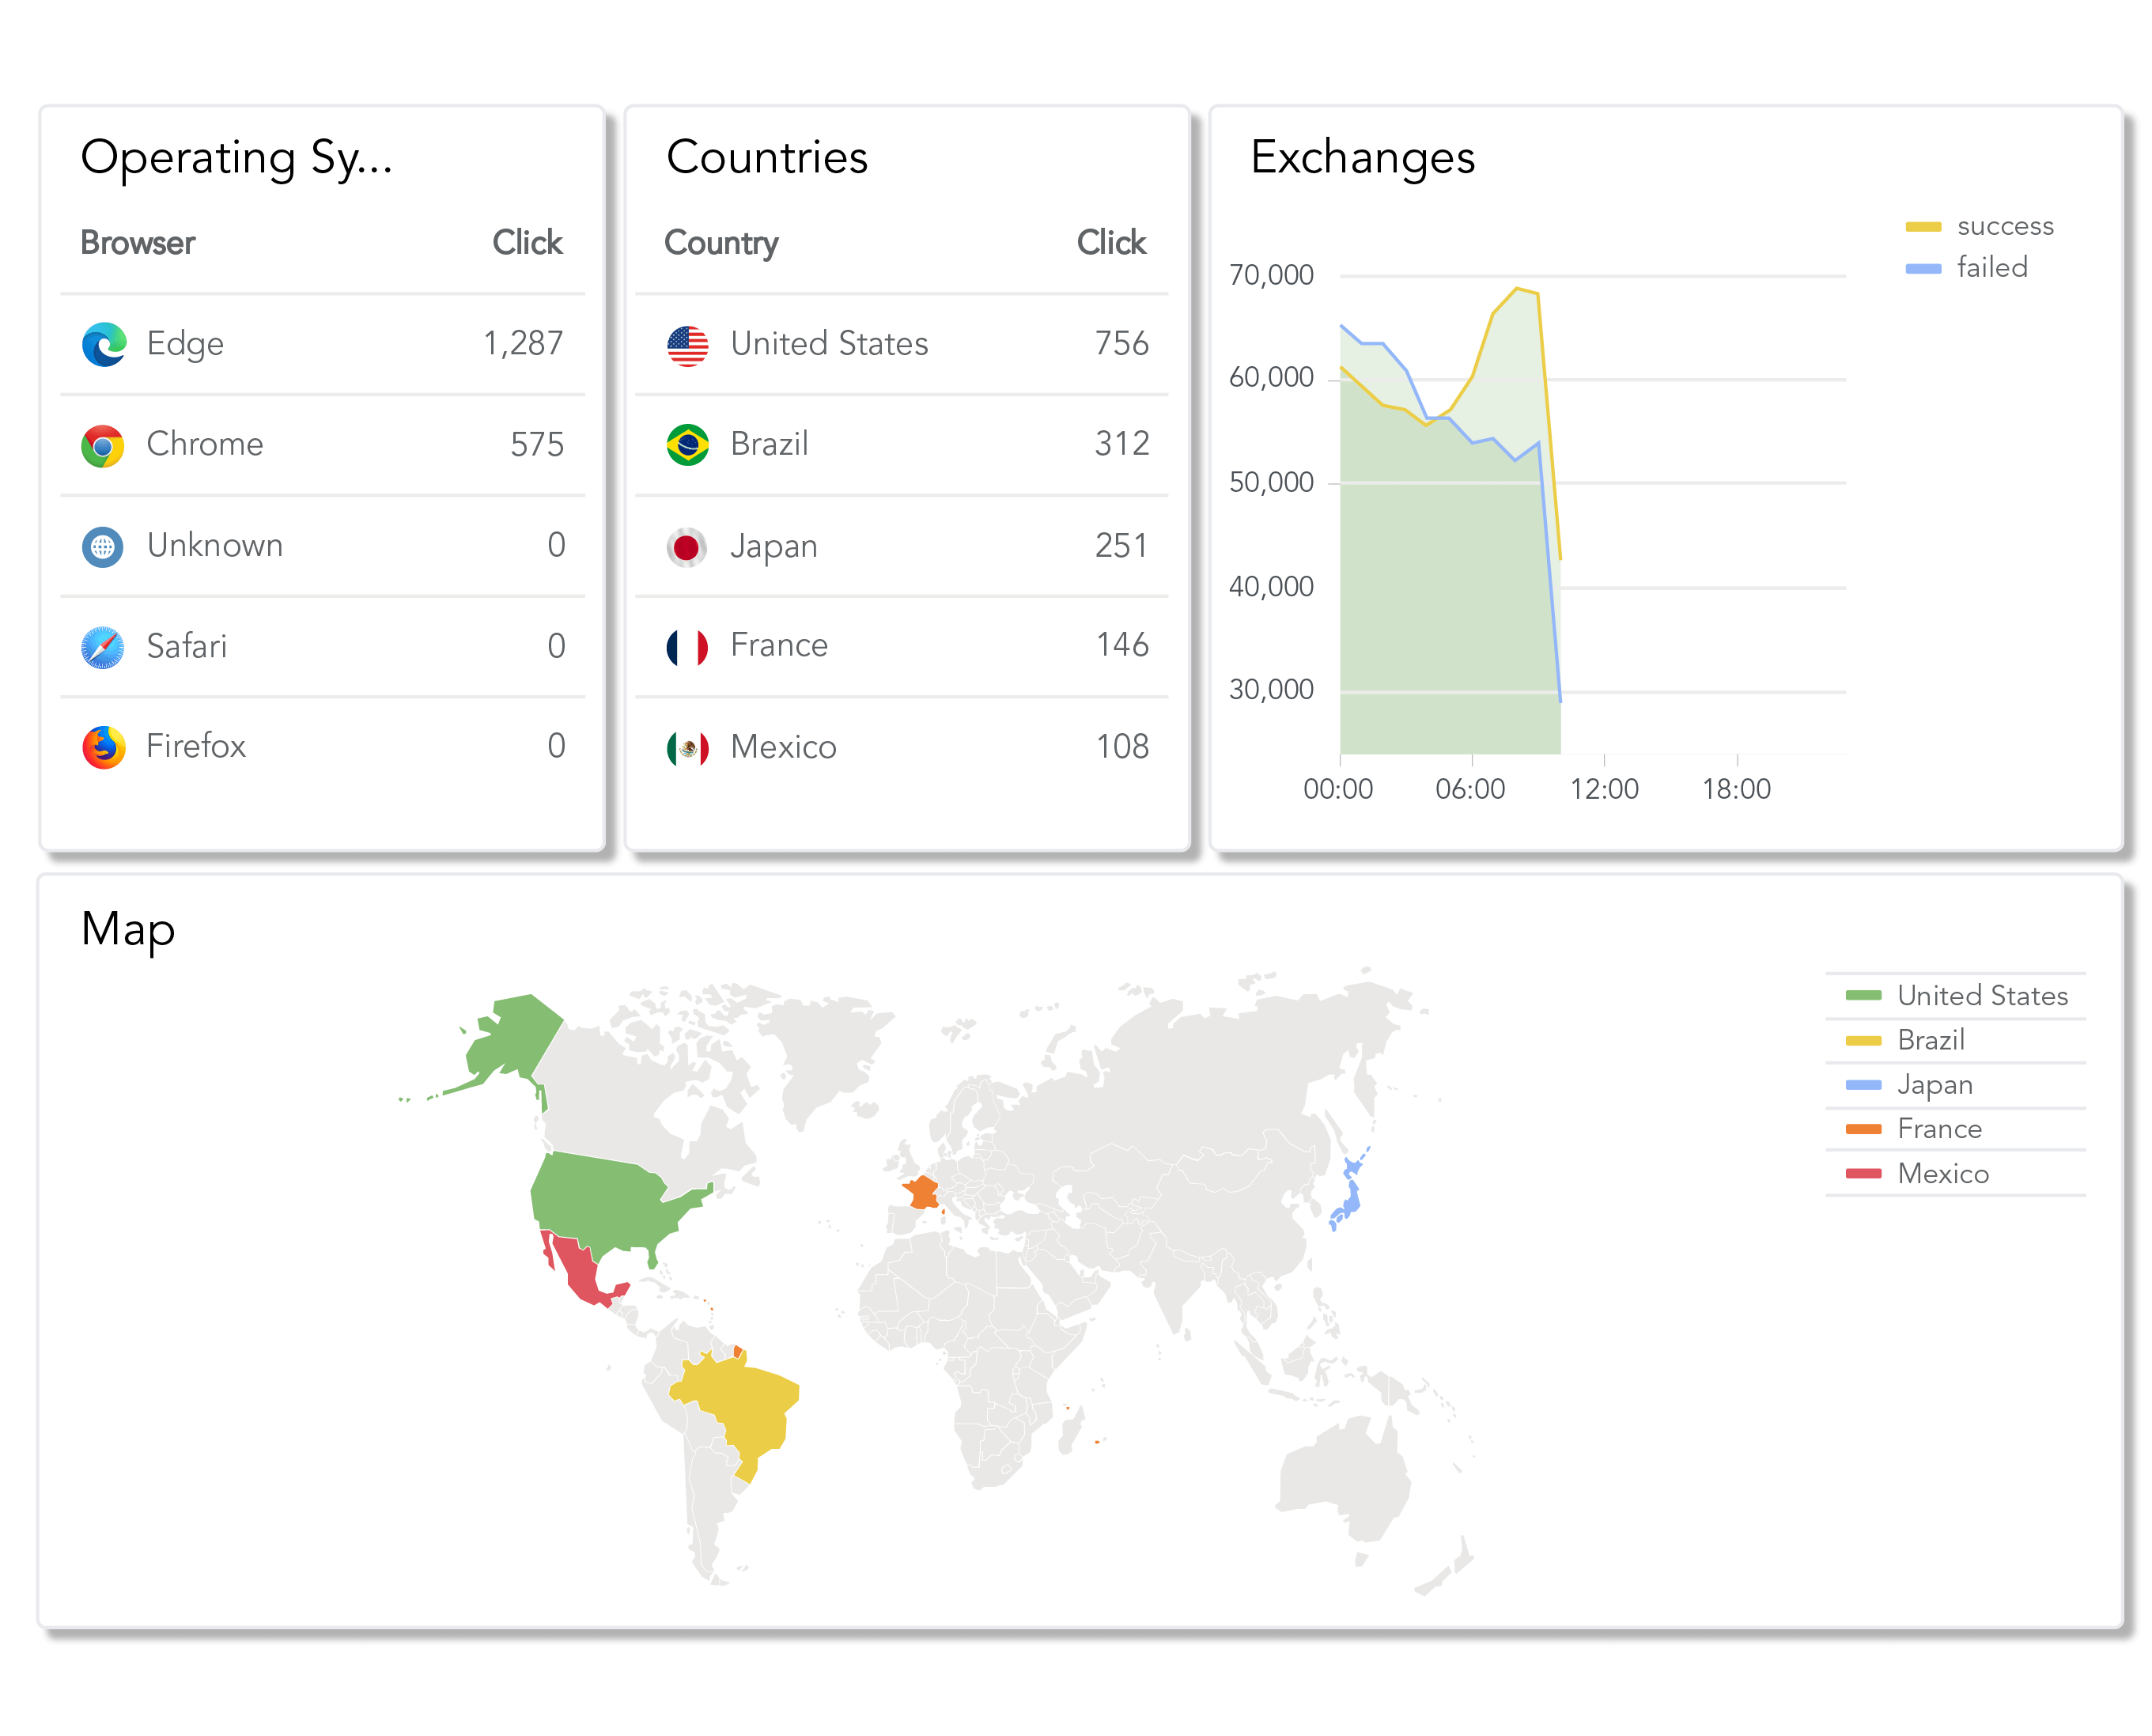Click the Brazil flag icon
2152x1736 pixels.
click(x=687, y=445)
